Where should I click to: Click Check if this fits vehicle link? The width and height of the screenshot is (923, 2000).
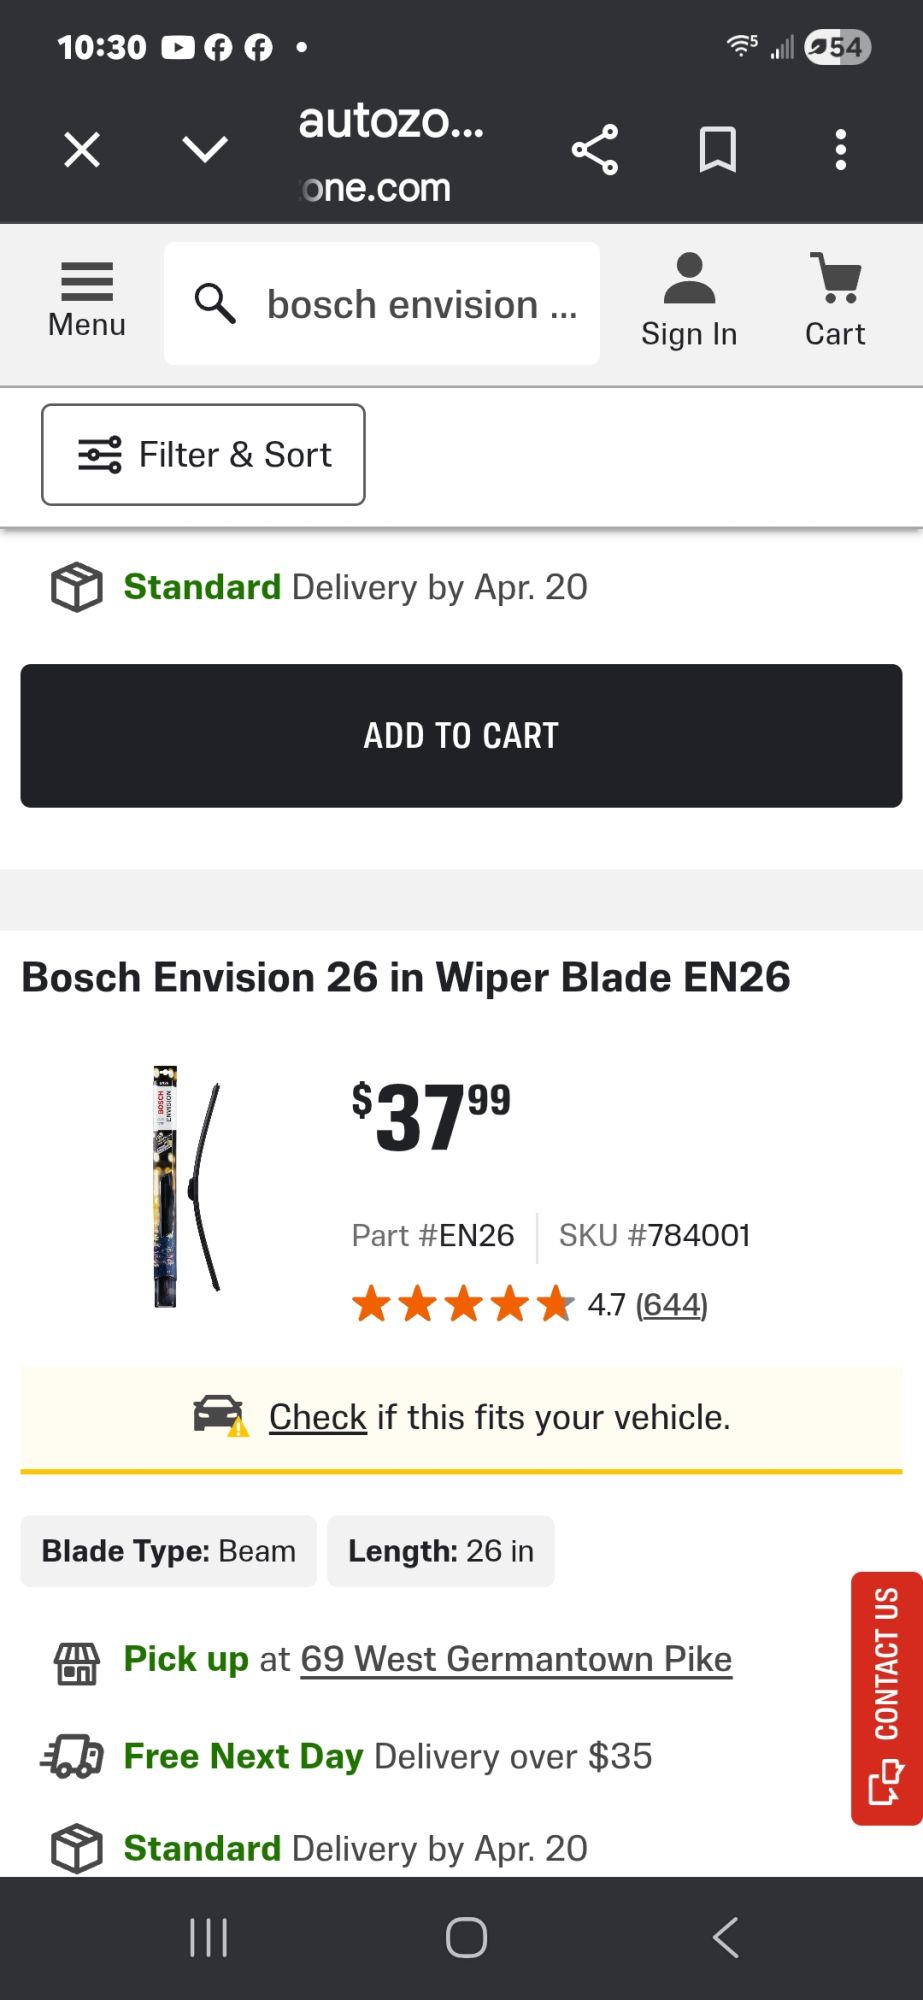click(x=317, y=1417)
